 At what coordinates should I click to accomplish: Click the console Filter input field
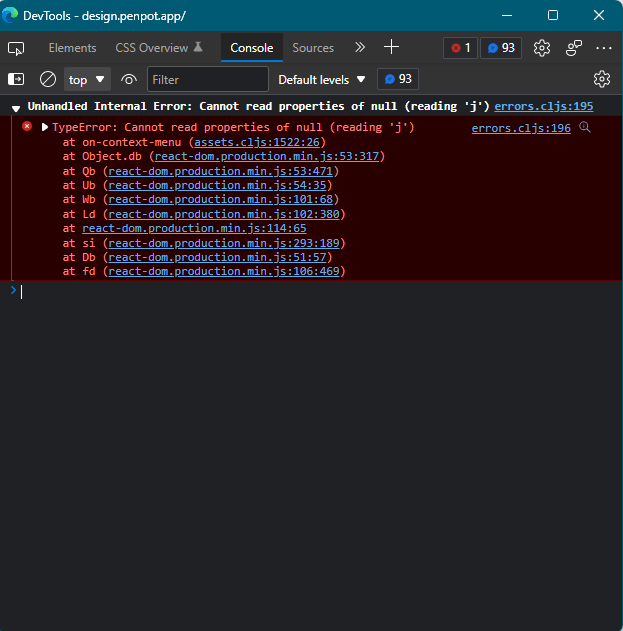point(208,79)
